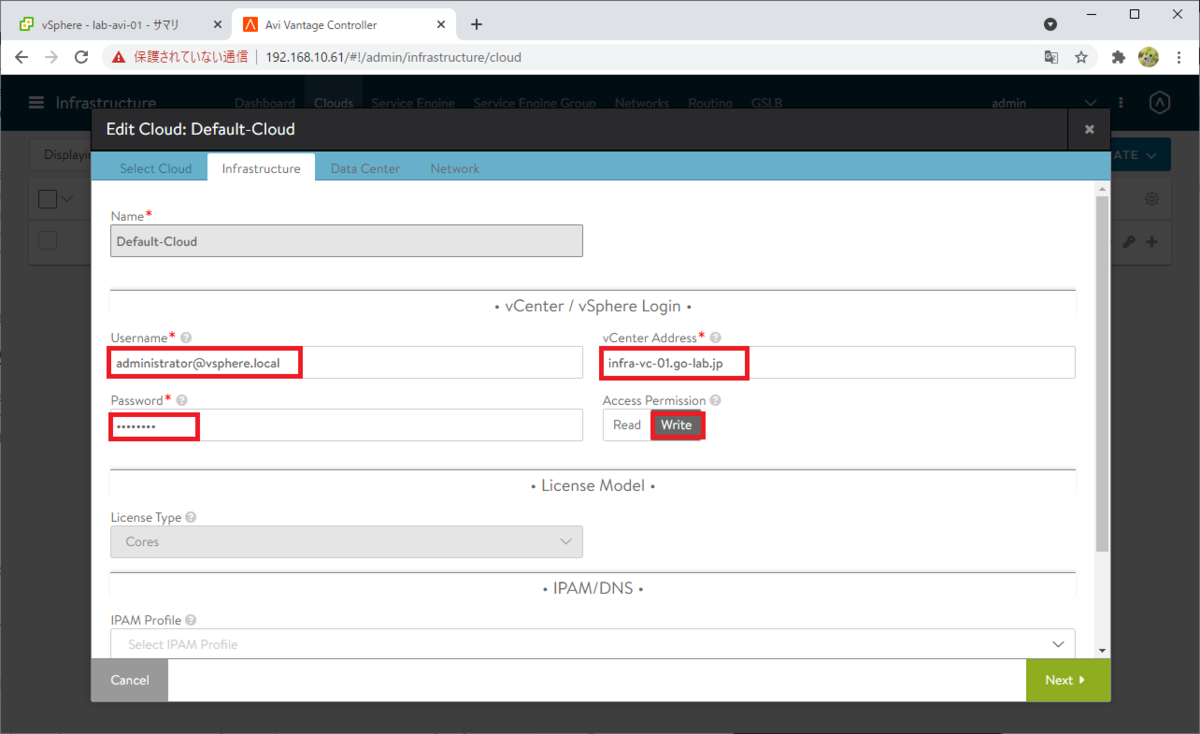This screenshot has width=1200, height=734.
Task: Select Read access permission
Action: click(x=627, y=425)
